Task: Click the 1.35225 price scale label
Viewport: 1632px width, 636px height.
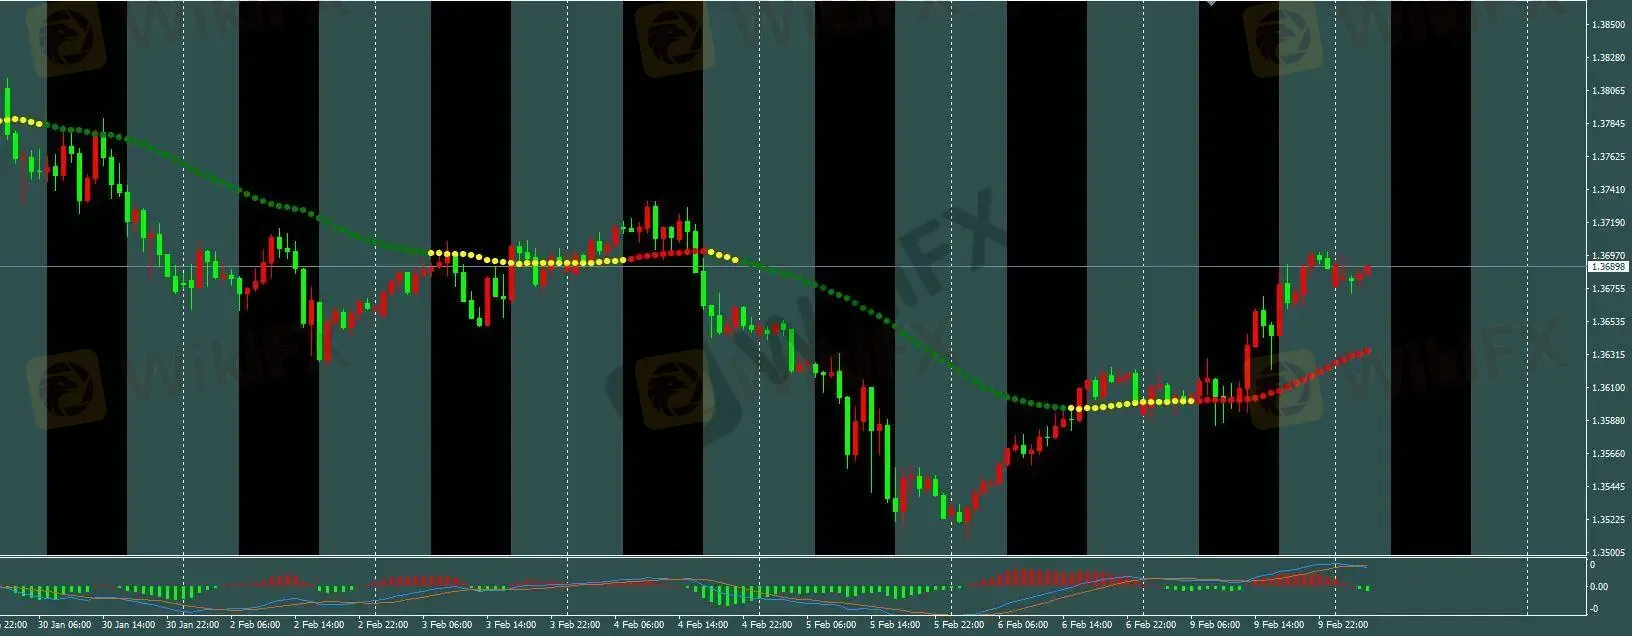Action: pyautogui.click(x=1609, y=519)
